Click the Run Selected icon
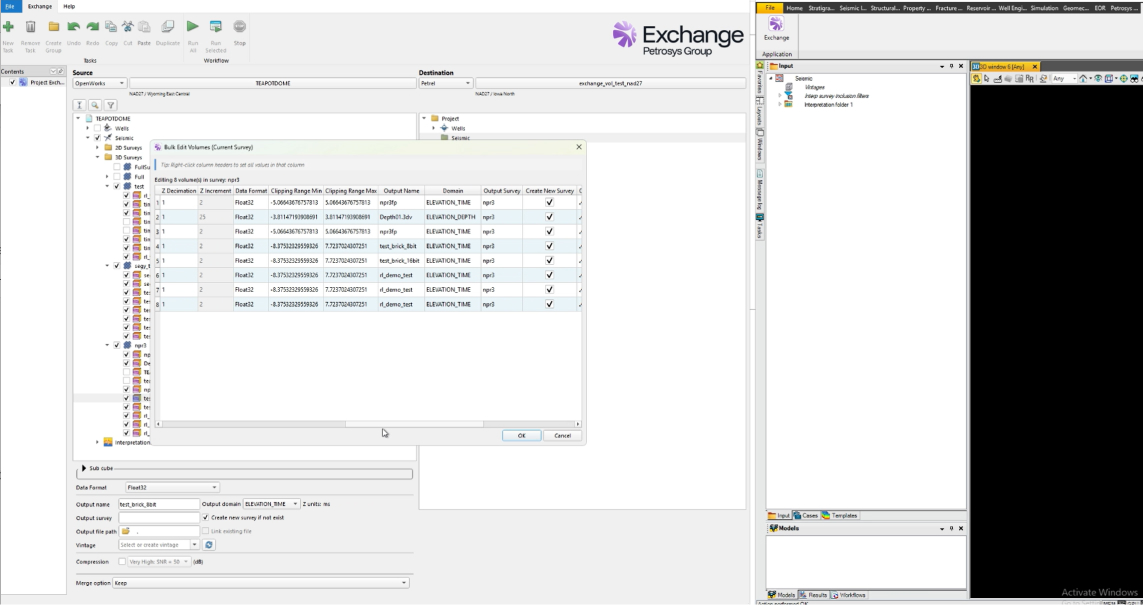The image size is (1143, 605). 215,27
